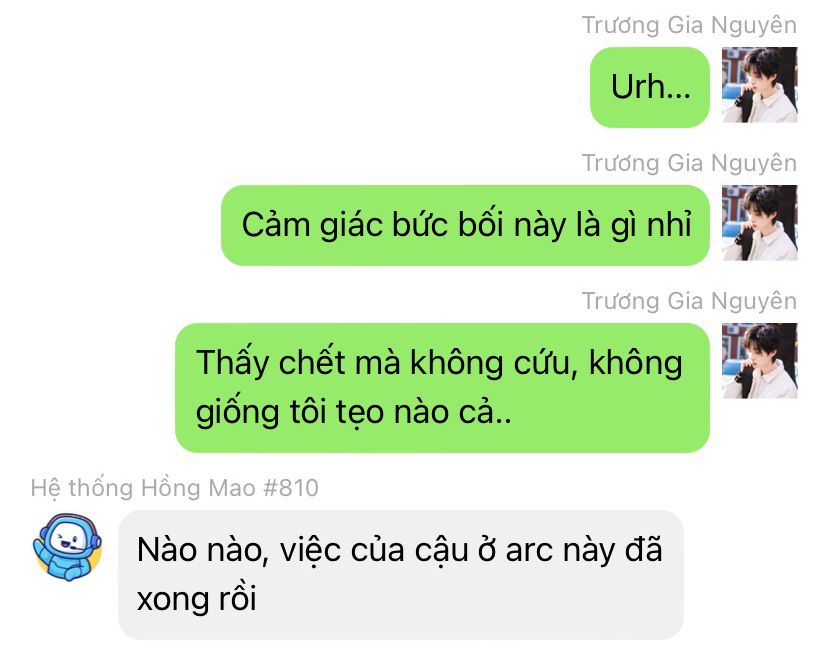Click 'xong rồi' on the bot reply's second line
828x651 pixels.
[x=196, y=599]
